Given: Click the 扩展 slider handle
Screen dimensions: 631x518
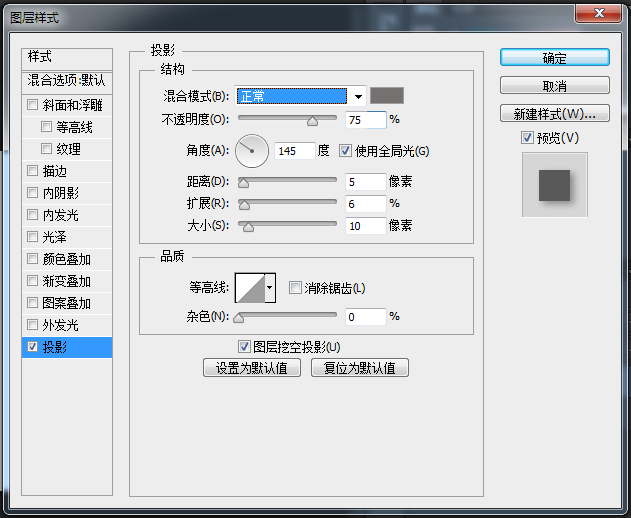Looking at the screenshot, I should (x=244, y=205).
